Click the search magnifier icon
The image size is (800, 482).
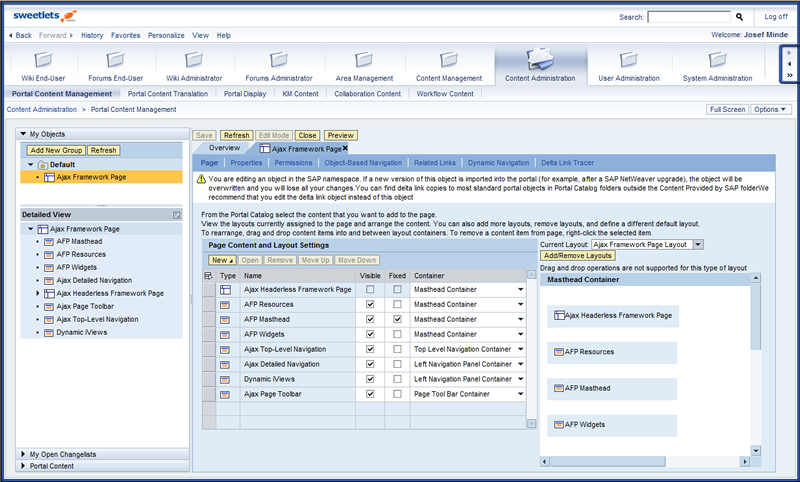click(739, 17)
